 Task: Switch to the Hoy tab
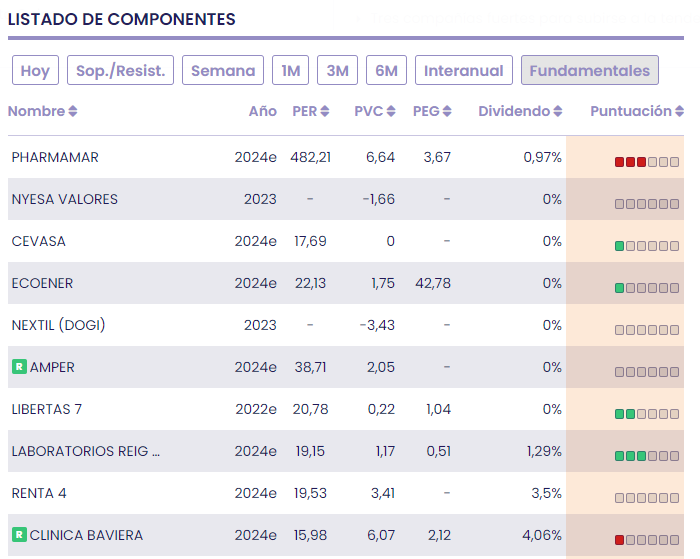click(x=35, y=71)
